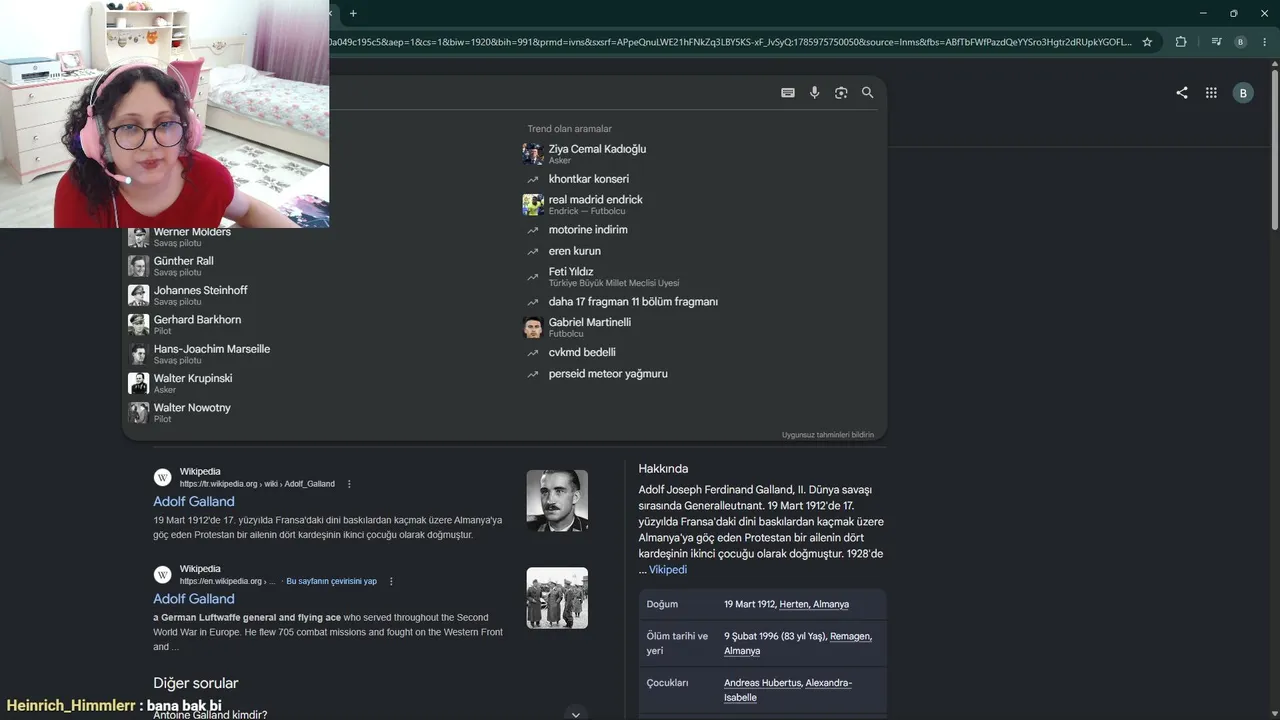
Task: Choose trending search Gabriel Martinelli
Action: tap(577, 327)
